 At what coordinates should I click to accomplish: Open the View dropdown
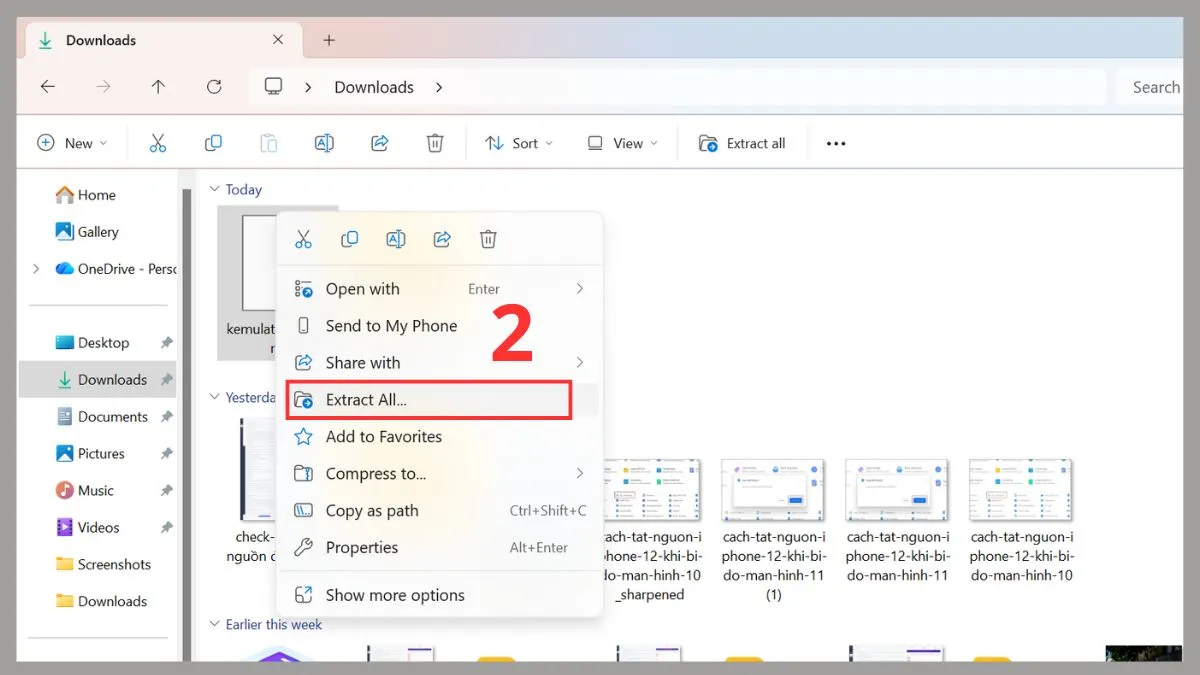point(622,143)
